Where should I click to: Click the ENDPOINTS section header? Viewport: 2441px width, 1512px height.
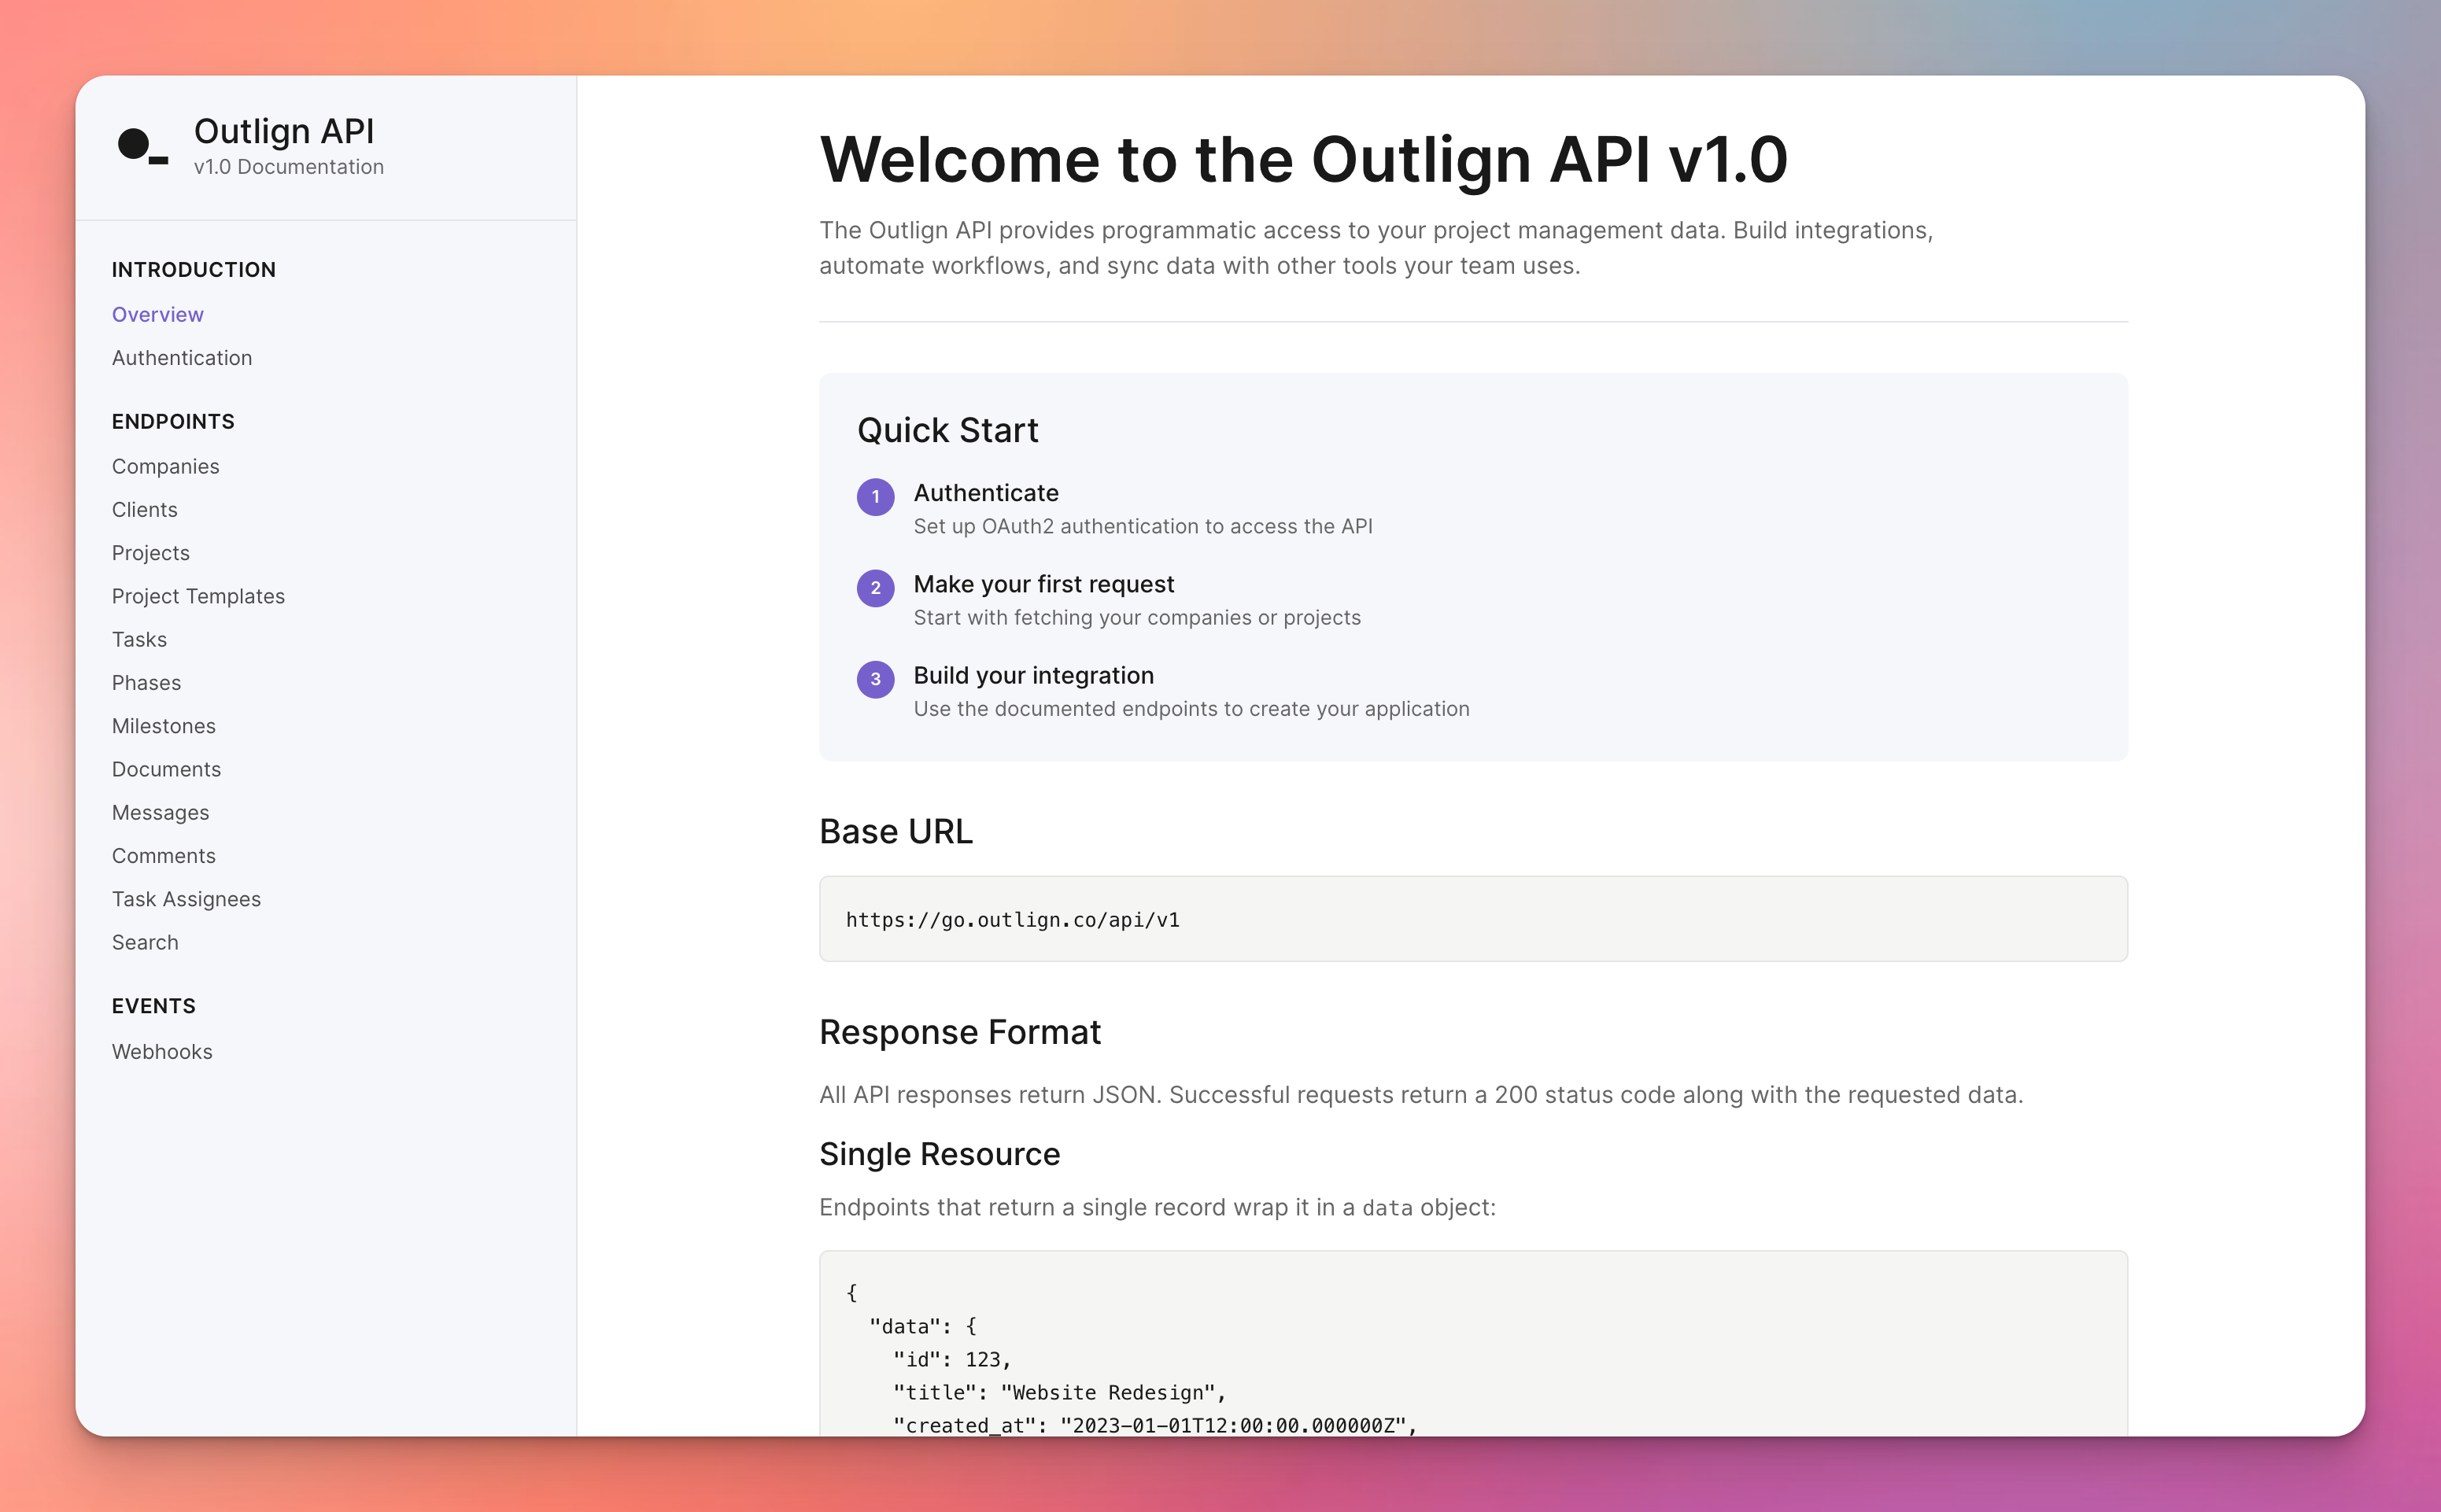click(173, 422)
